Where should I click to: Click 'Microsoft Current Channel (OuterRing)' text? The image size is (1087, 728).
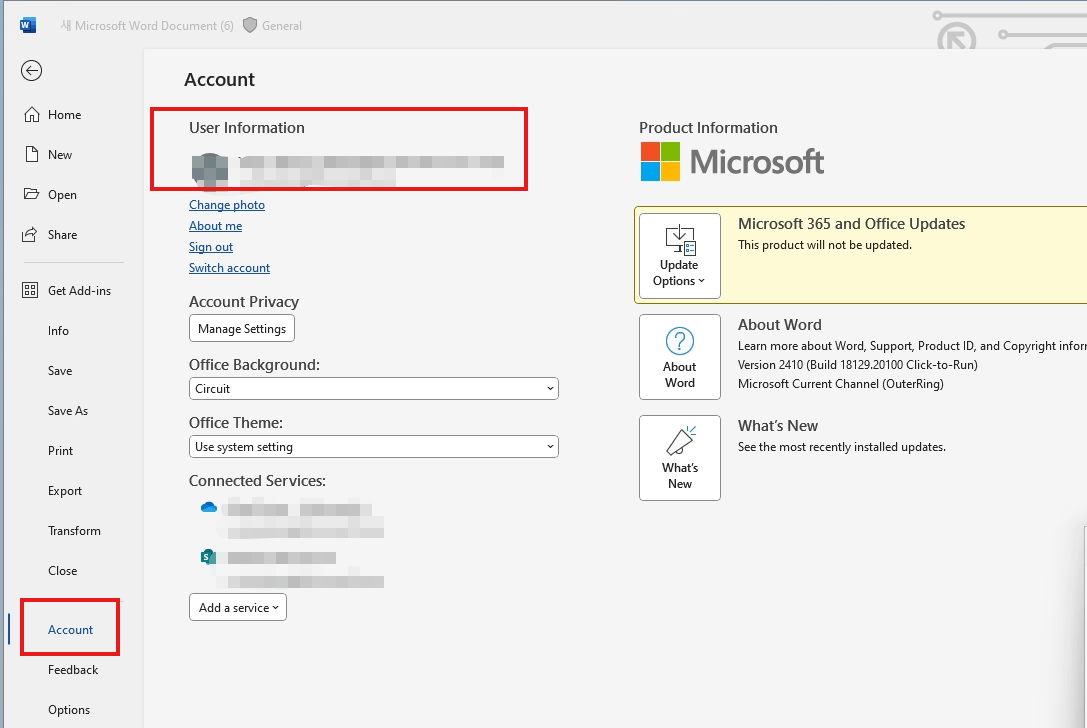click(x=840, y=383)
